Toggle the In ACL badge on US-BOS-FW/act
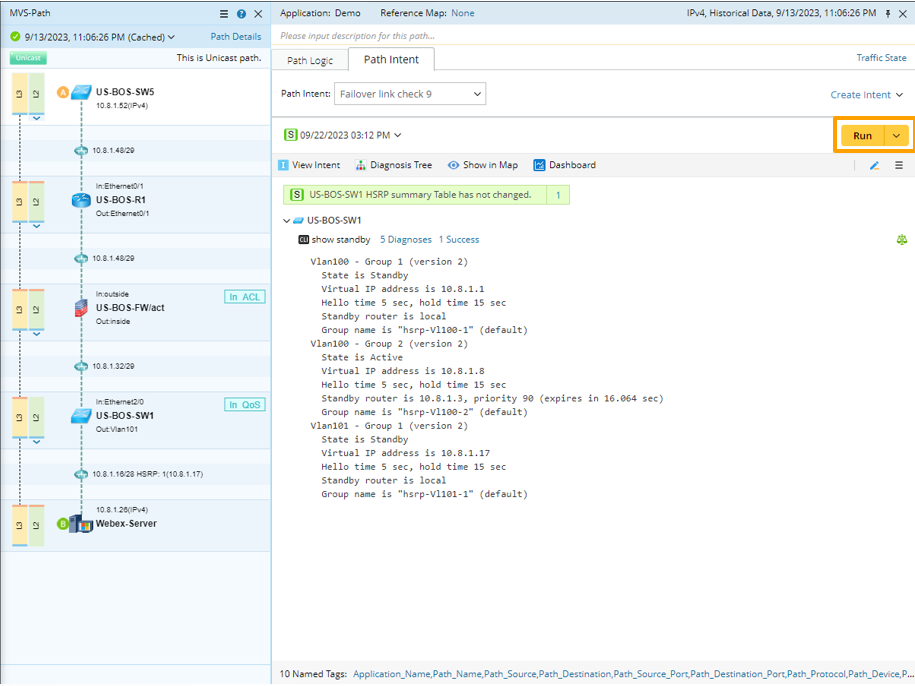Screen dimensions: 915x686 tap(244, 297)
